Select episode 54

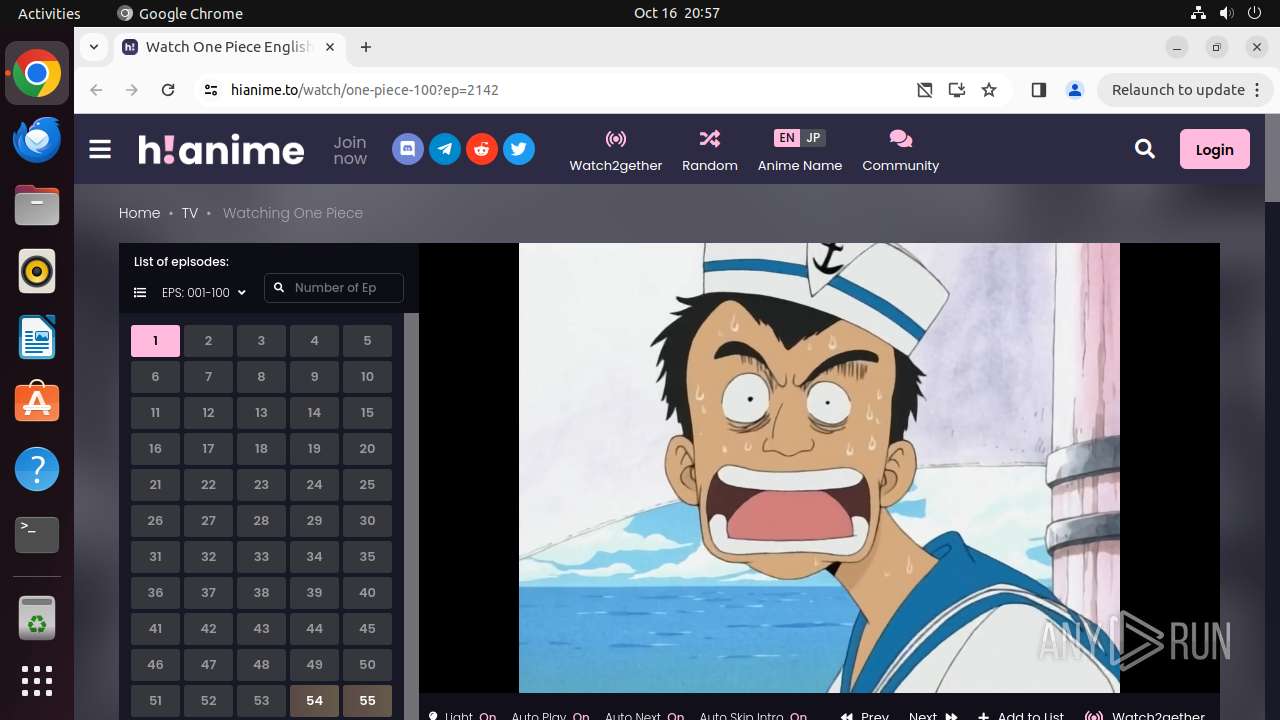click(314, 701)
